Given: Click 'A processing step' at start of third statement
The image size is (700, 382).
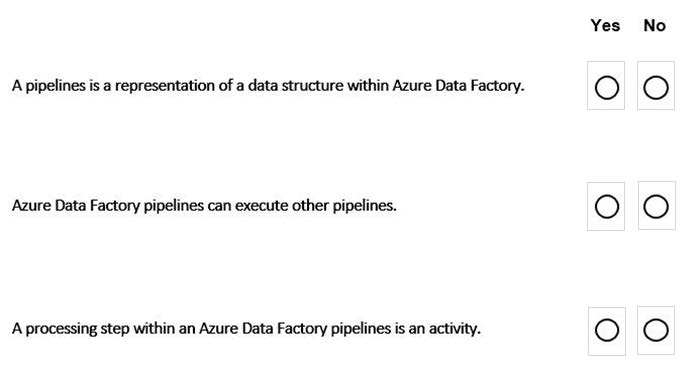Looking at the screenshot, I should [71, 328].
